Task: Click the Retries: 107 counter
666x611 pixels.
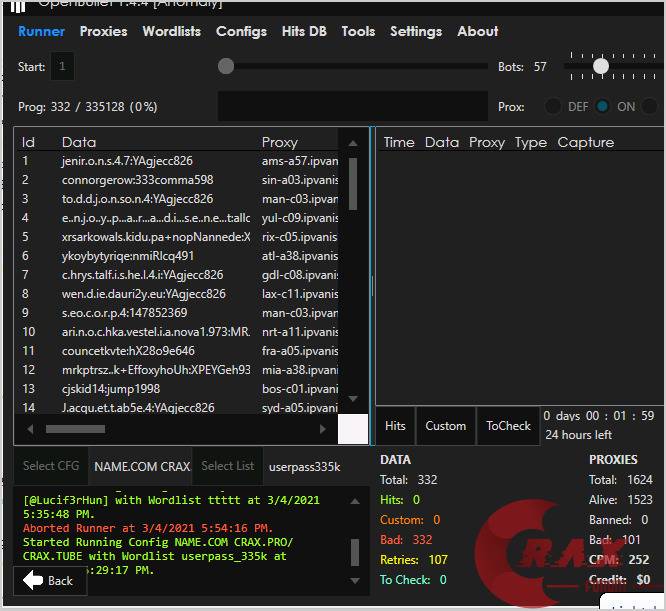Action: pos(414,560)
